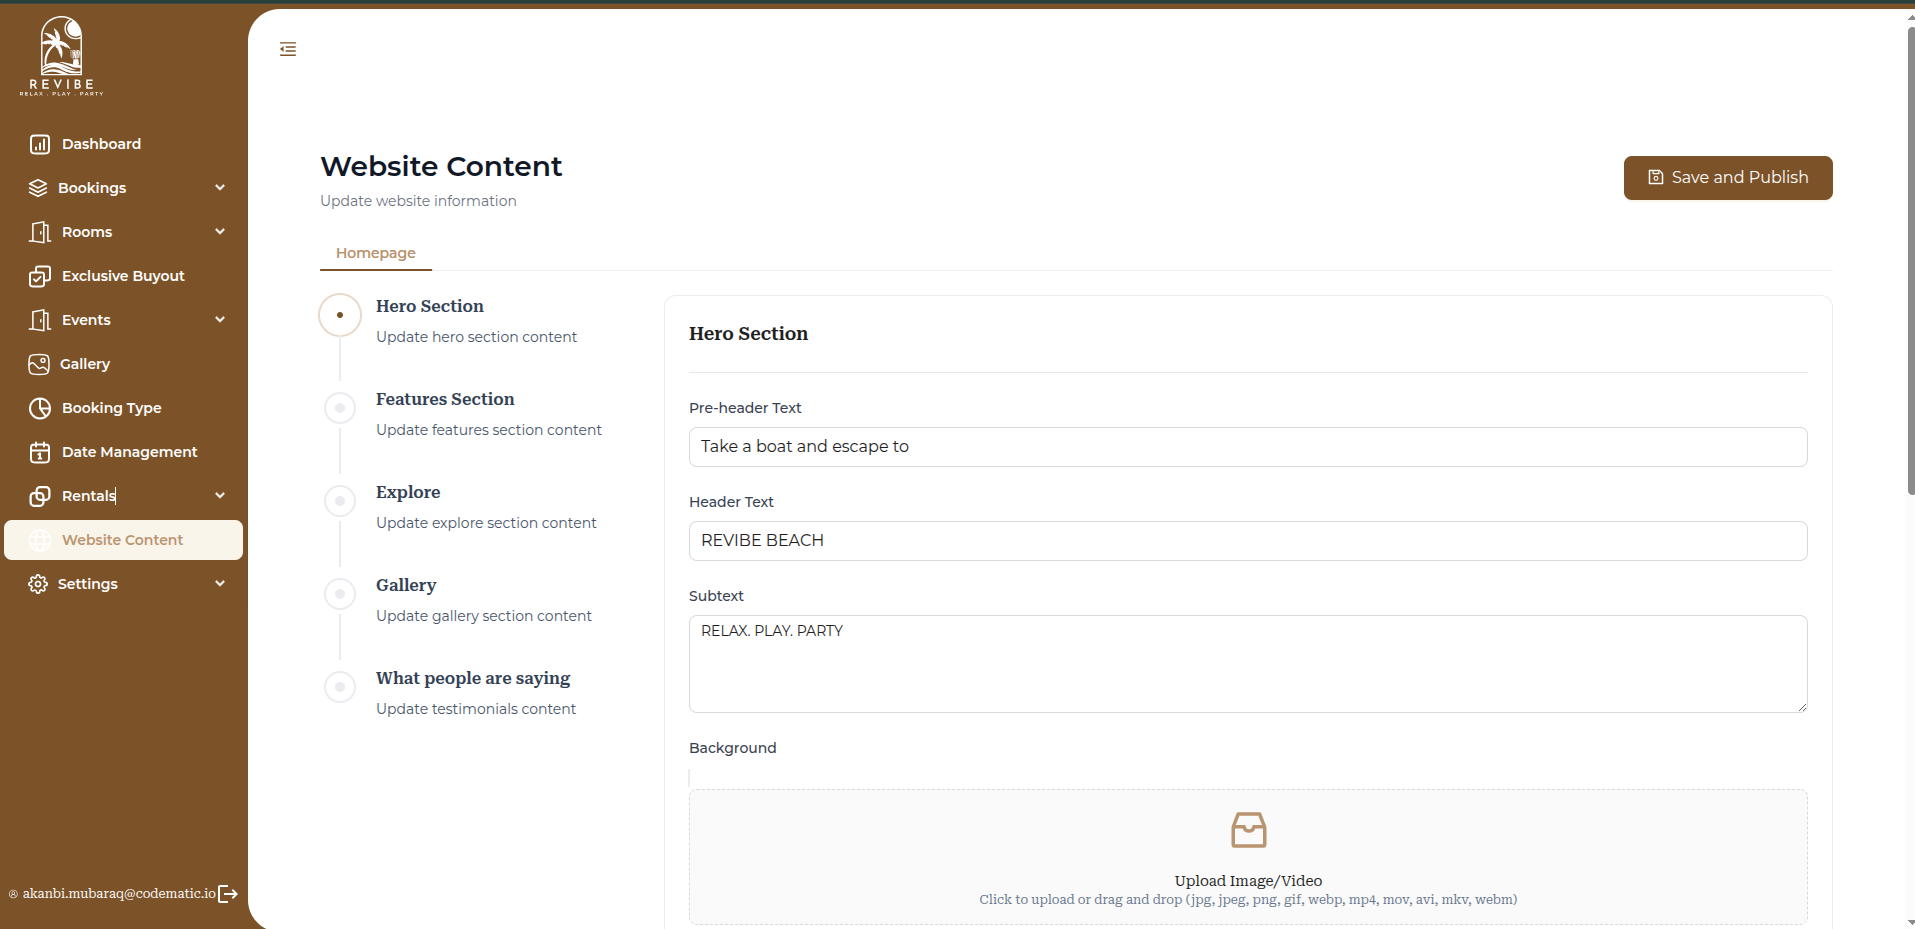
Task: Select the Website Content menu item
Action: point(124,540)
